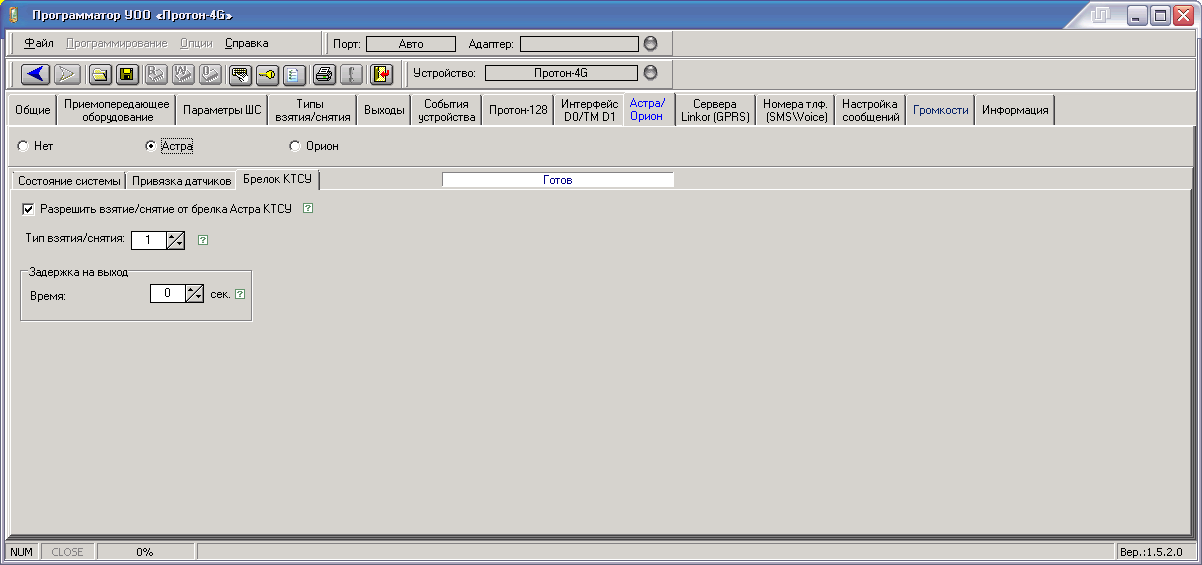Click the read-from-device chip icon (R)
The height and width of the screenshot is (565, 1202).
(x=156, y=74)
